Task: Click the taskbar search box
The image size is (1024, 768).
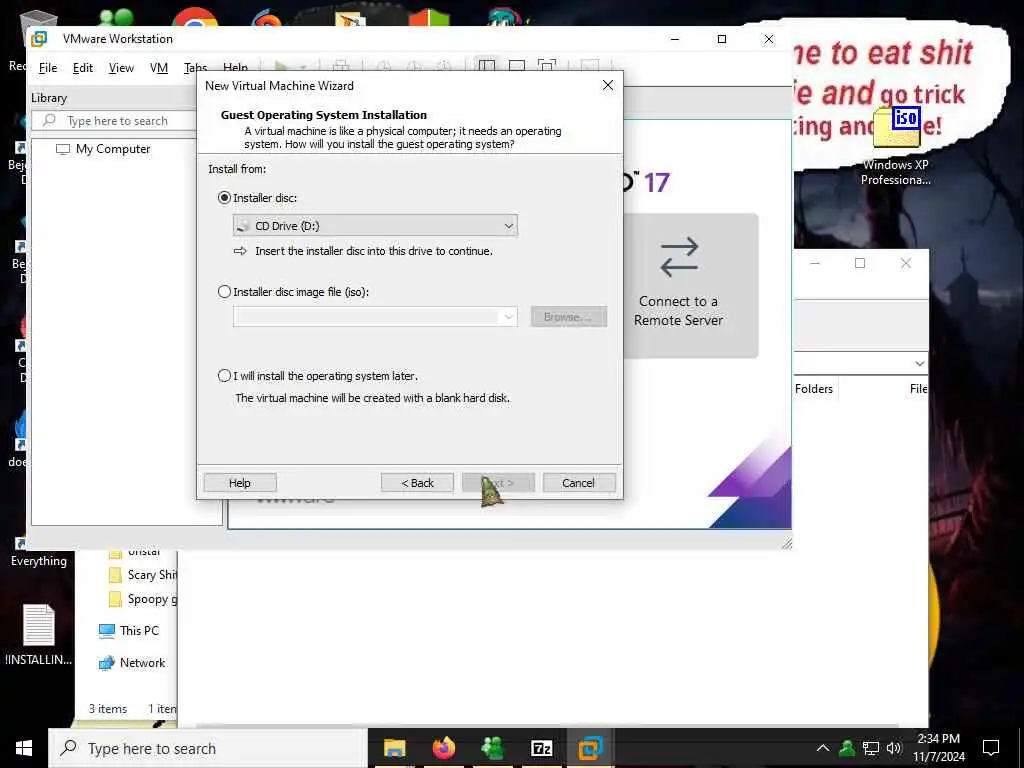Action: tap(208, 748)
